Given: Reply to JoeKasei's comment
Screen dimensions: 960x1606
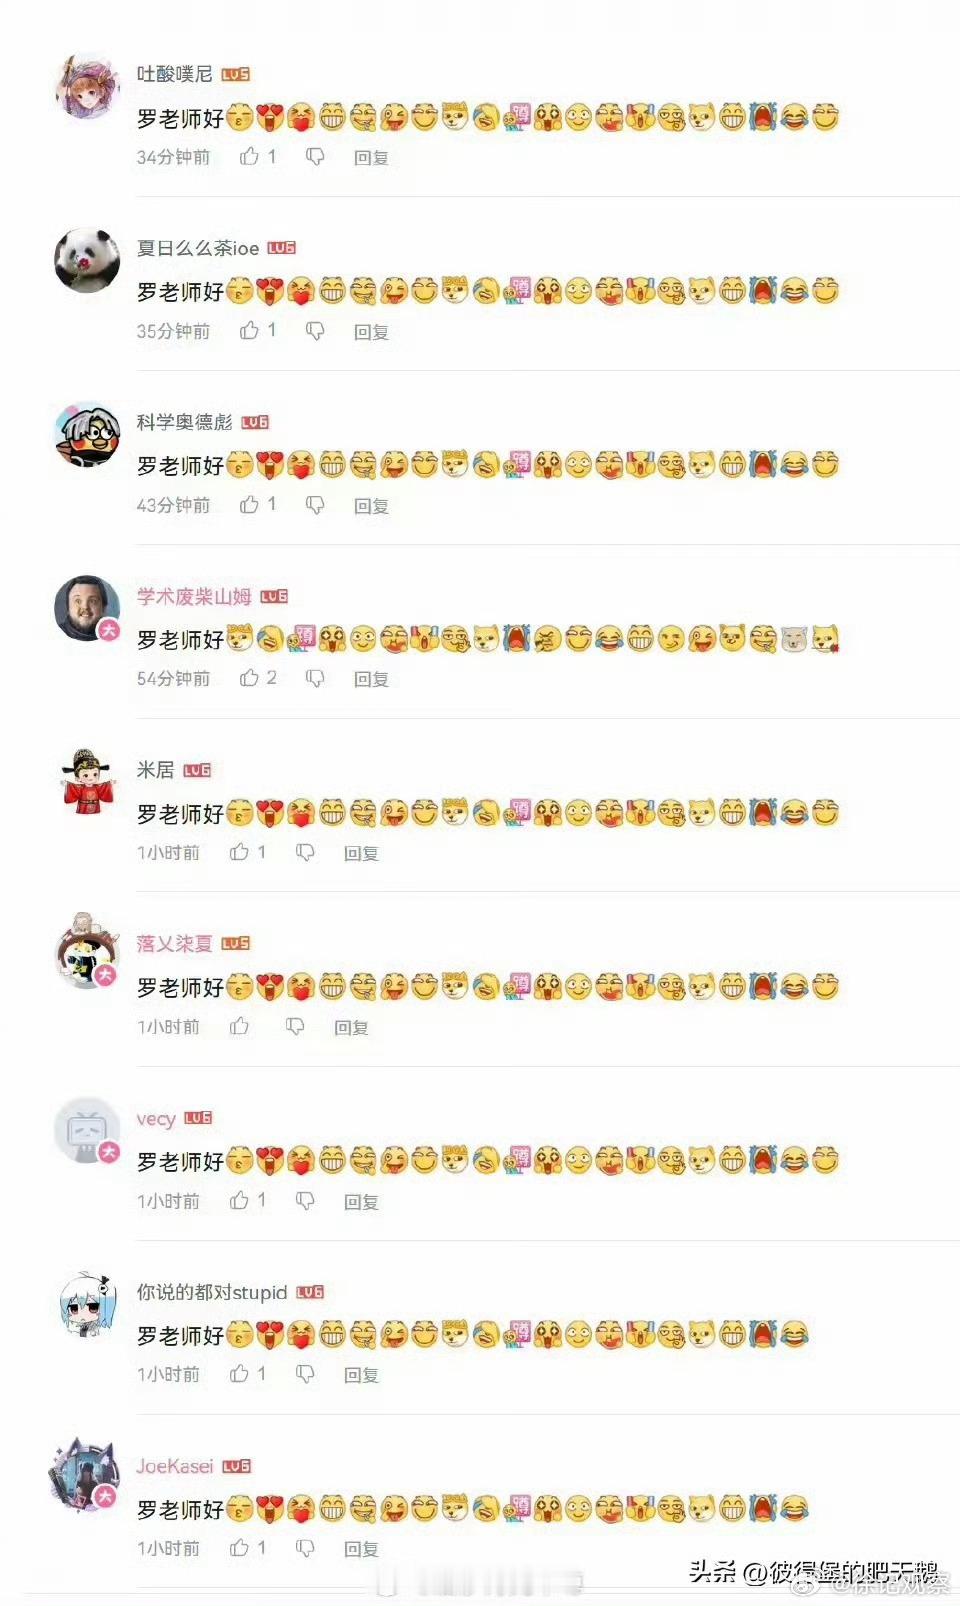Looking at the screenshot, I should coord(361,1549).
